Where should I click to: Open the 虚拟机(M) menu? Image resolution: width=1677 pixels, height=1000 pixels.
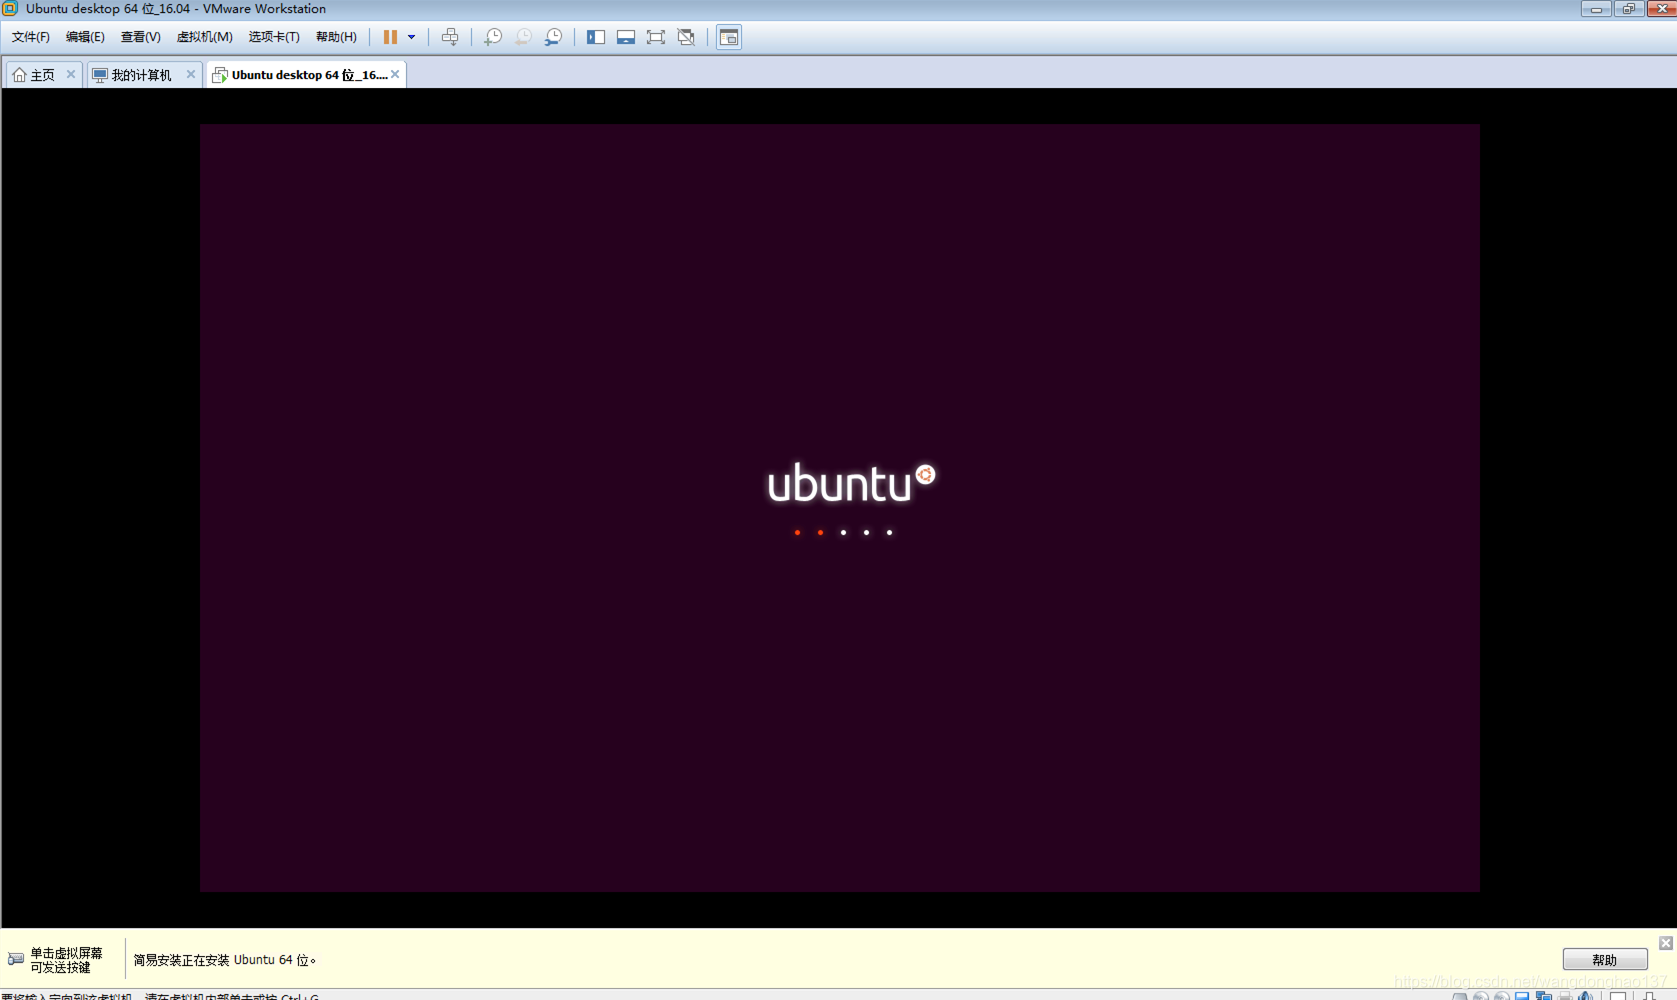(204, 37)
